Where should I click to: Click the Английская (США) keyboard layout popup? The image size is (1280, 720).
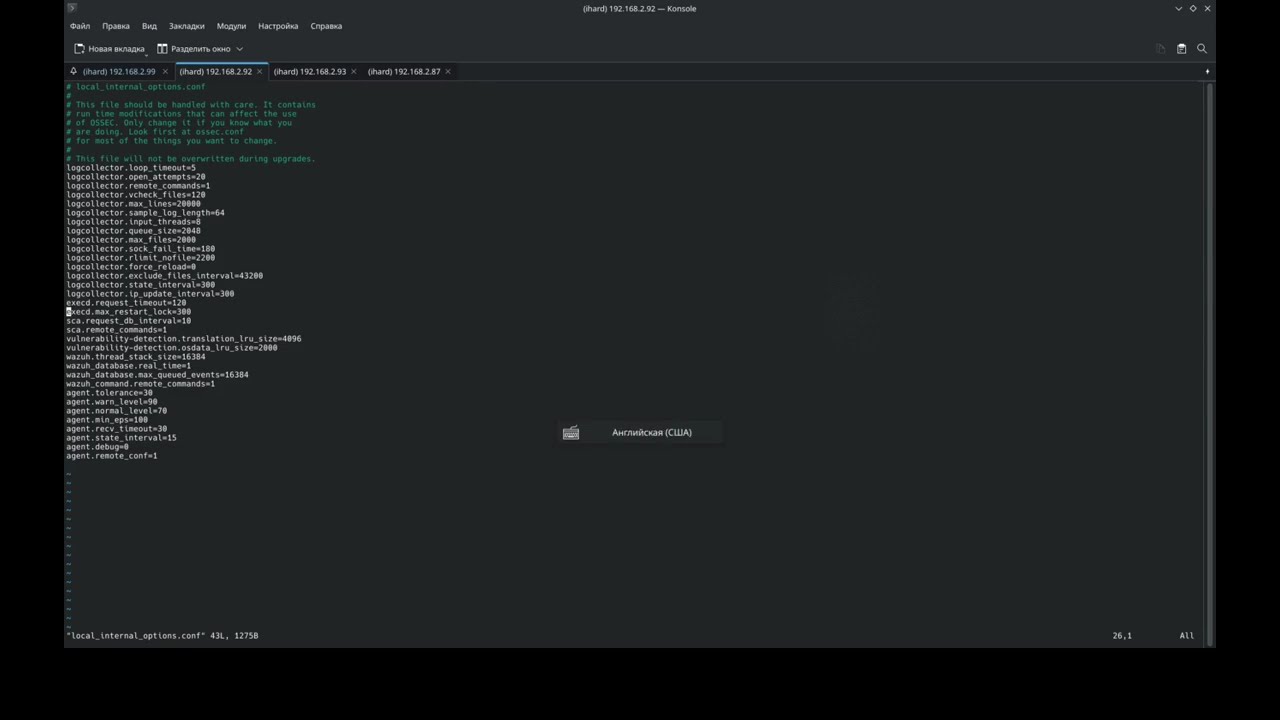coord(640,433)
